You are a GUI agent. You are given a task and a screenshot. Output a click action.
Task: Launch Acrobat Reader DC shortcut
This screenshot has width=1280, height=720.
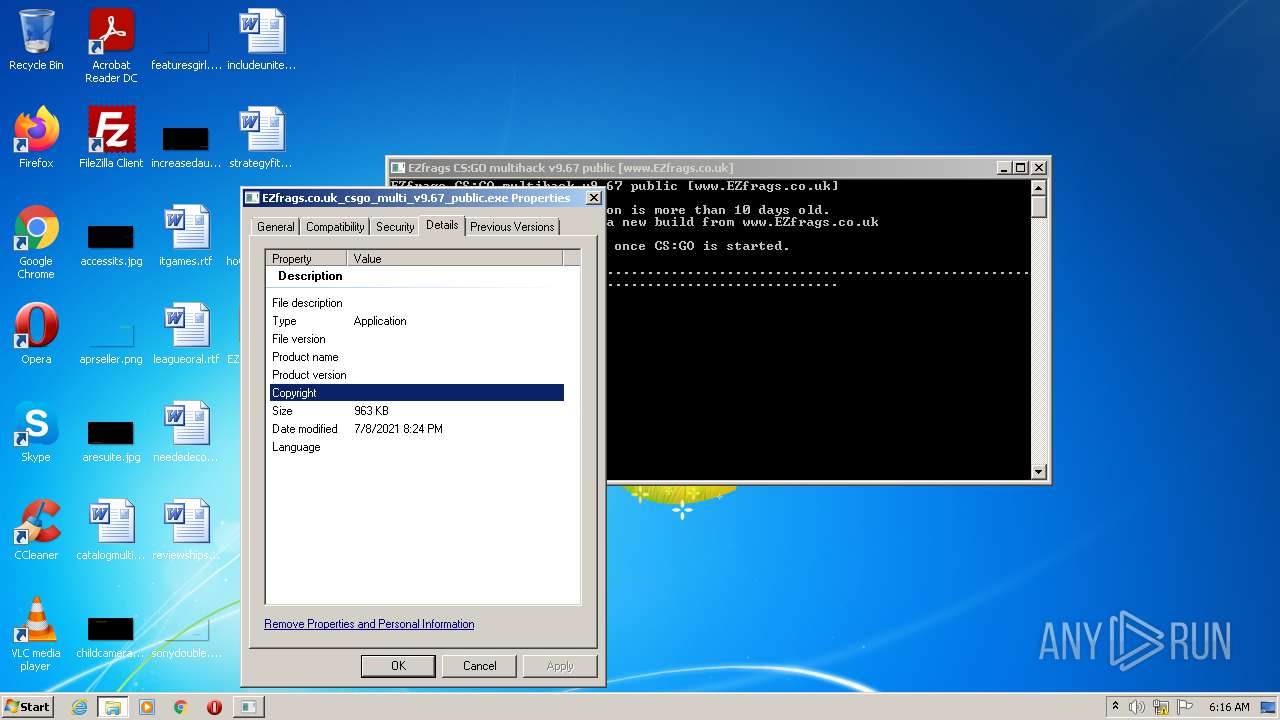pos(111,46)
